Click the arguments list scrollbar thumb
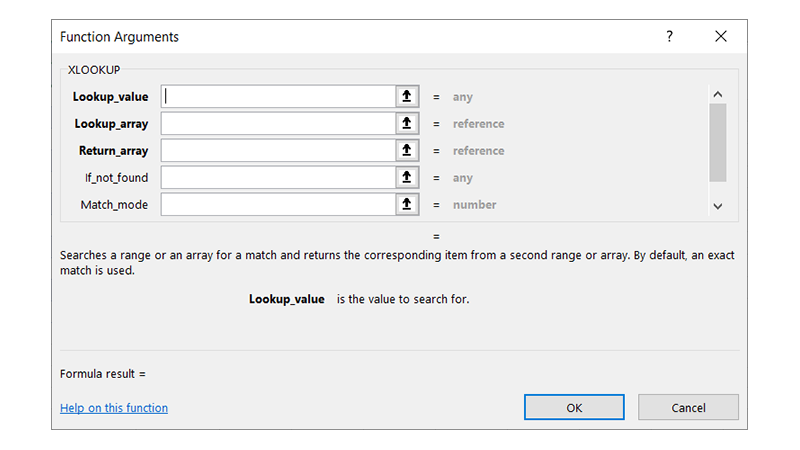 (717, 140)
